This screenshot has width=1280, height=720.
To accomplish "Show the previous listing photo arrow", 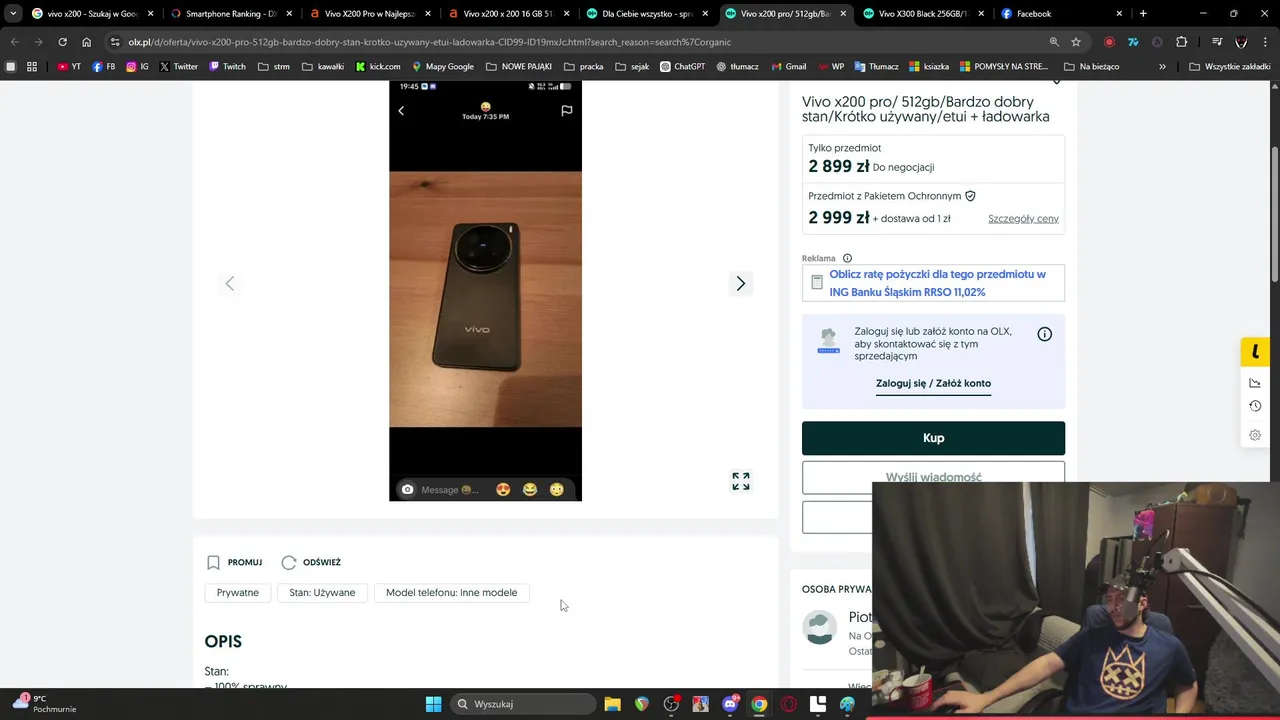I will click(x=230, y=284).
